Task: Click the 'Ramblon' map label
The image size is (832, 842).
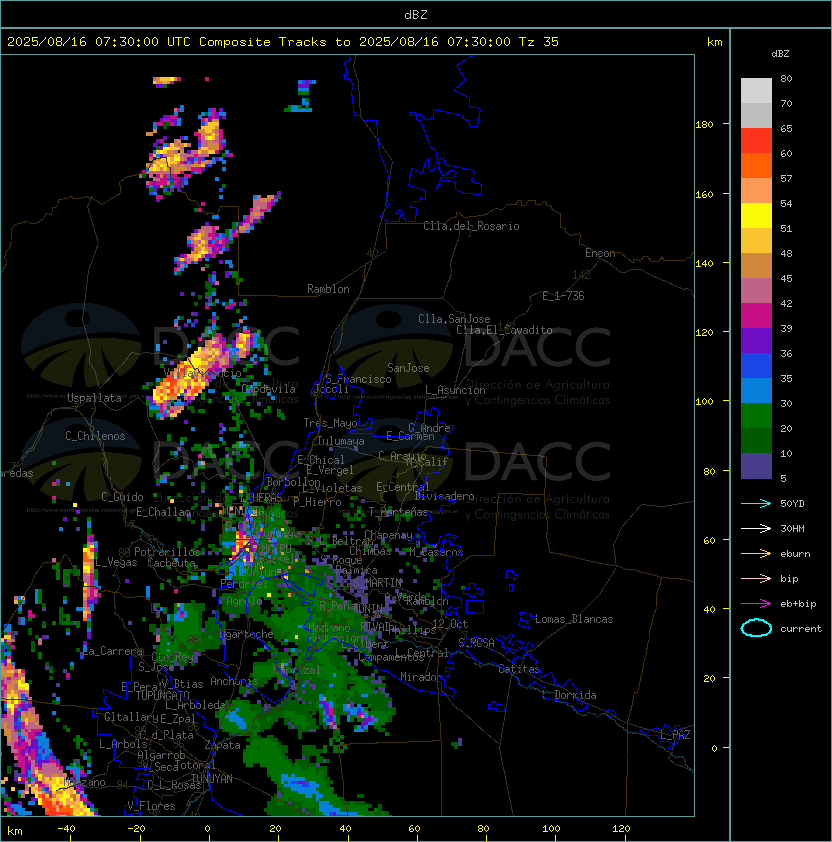Action: coord(328,289)
